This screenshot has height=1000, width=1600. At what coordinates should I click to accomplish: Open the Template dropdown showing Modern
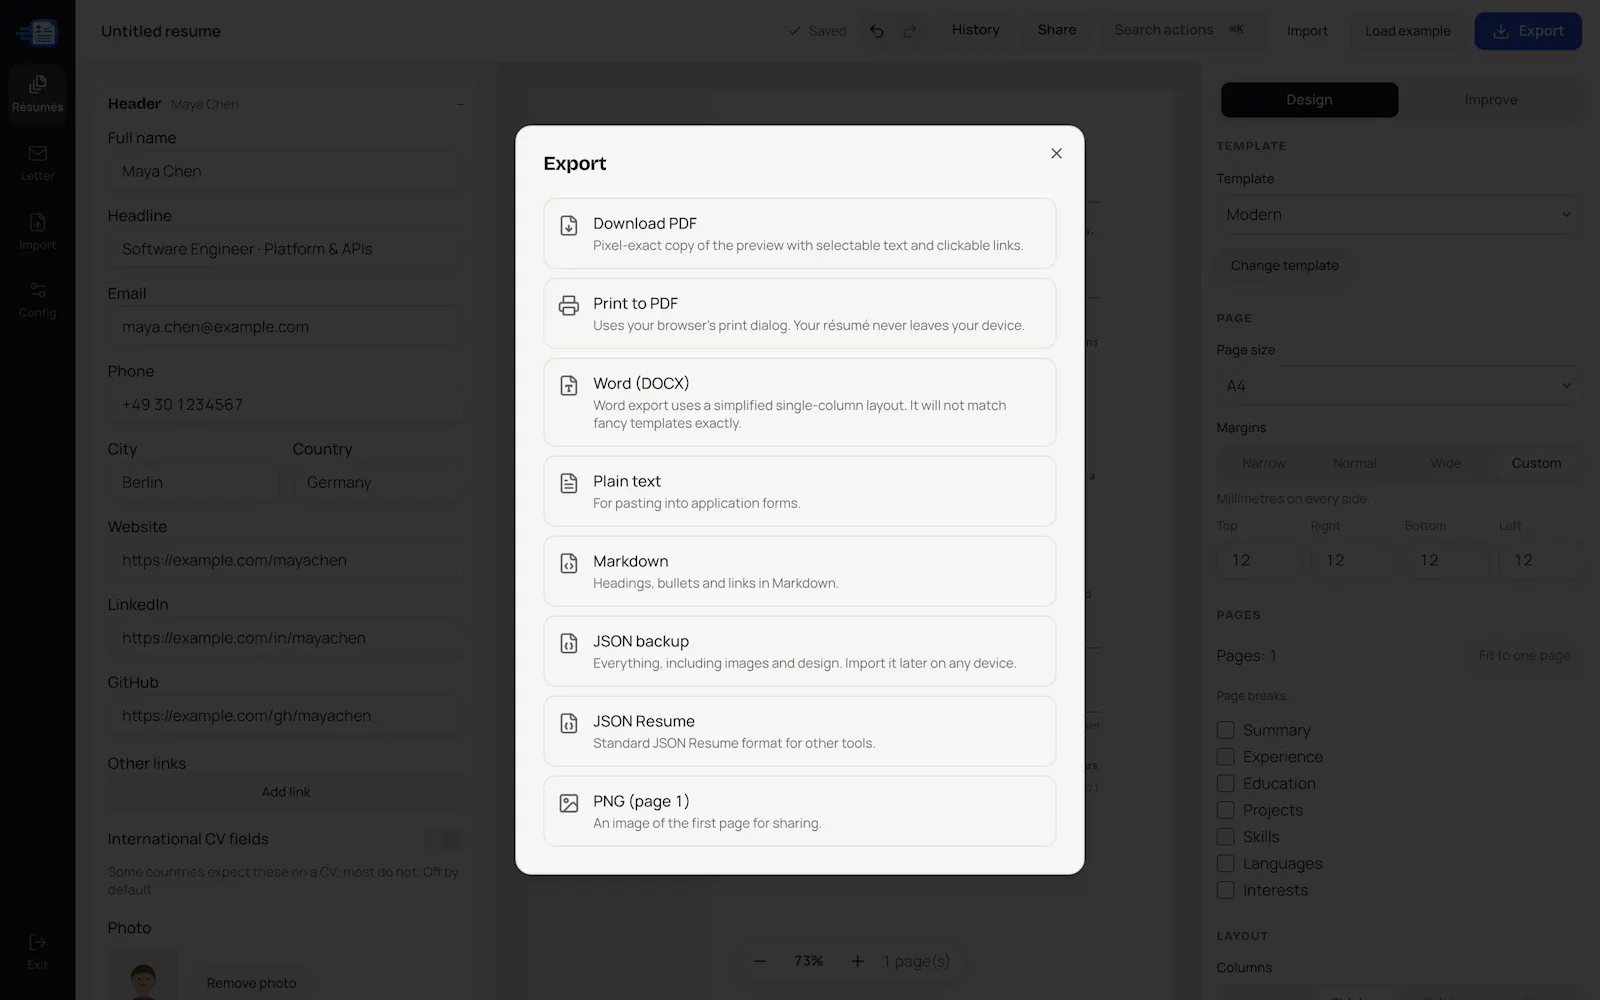click(1398, 214)
